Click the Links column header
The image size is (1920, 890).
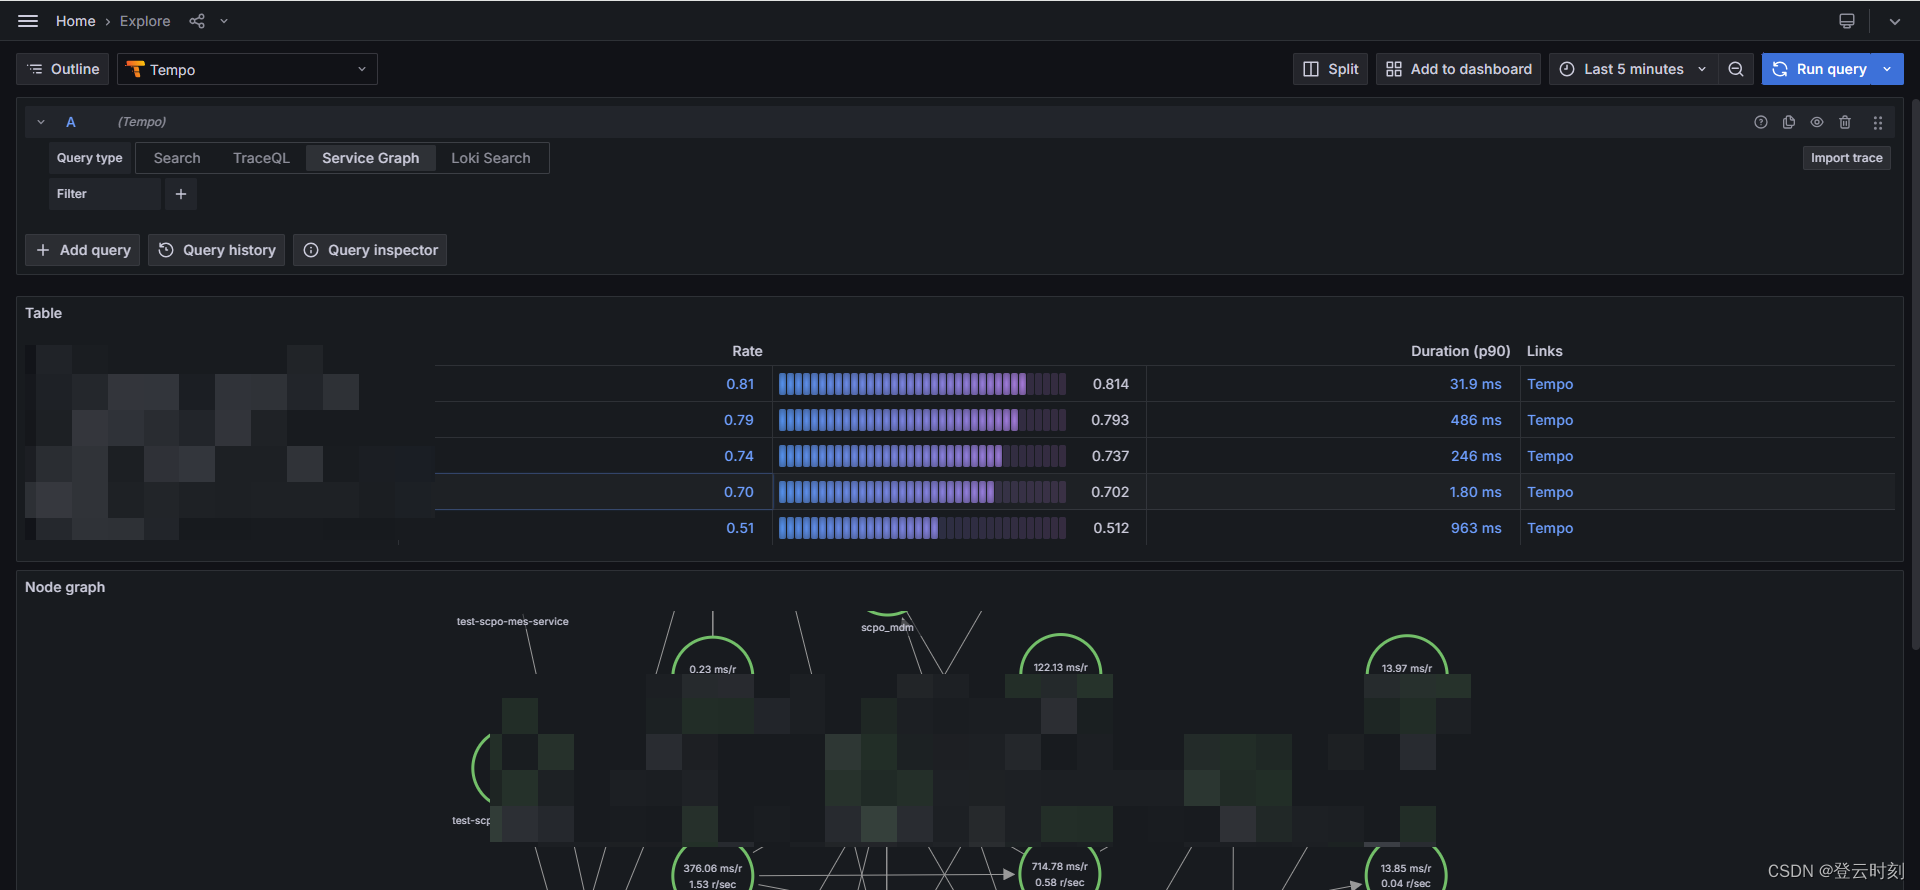coord(1545,351)
